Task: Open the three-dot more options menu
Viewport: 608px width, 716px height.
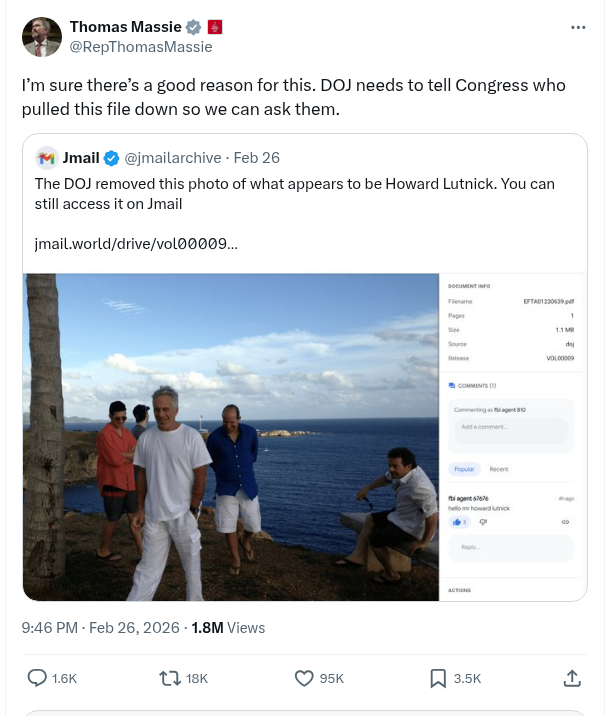Action: coord(578,27)
